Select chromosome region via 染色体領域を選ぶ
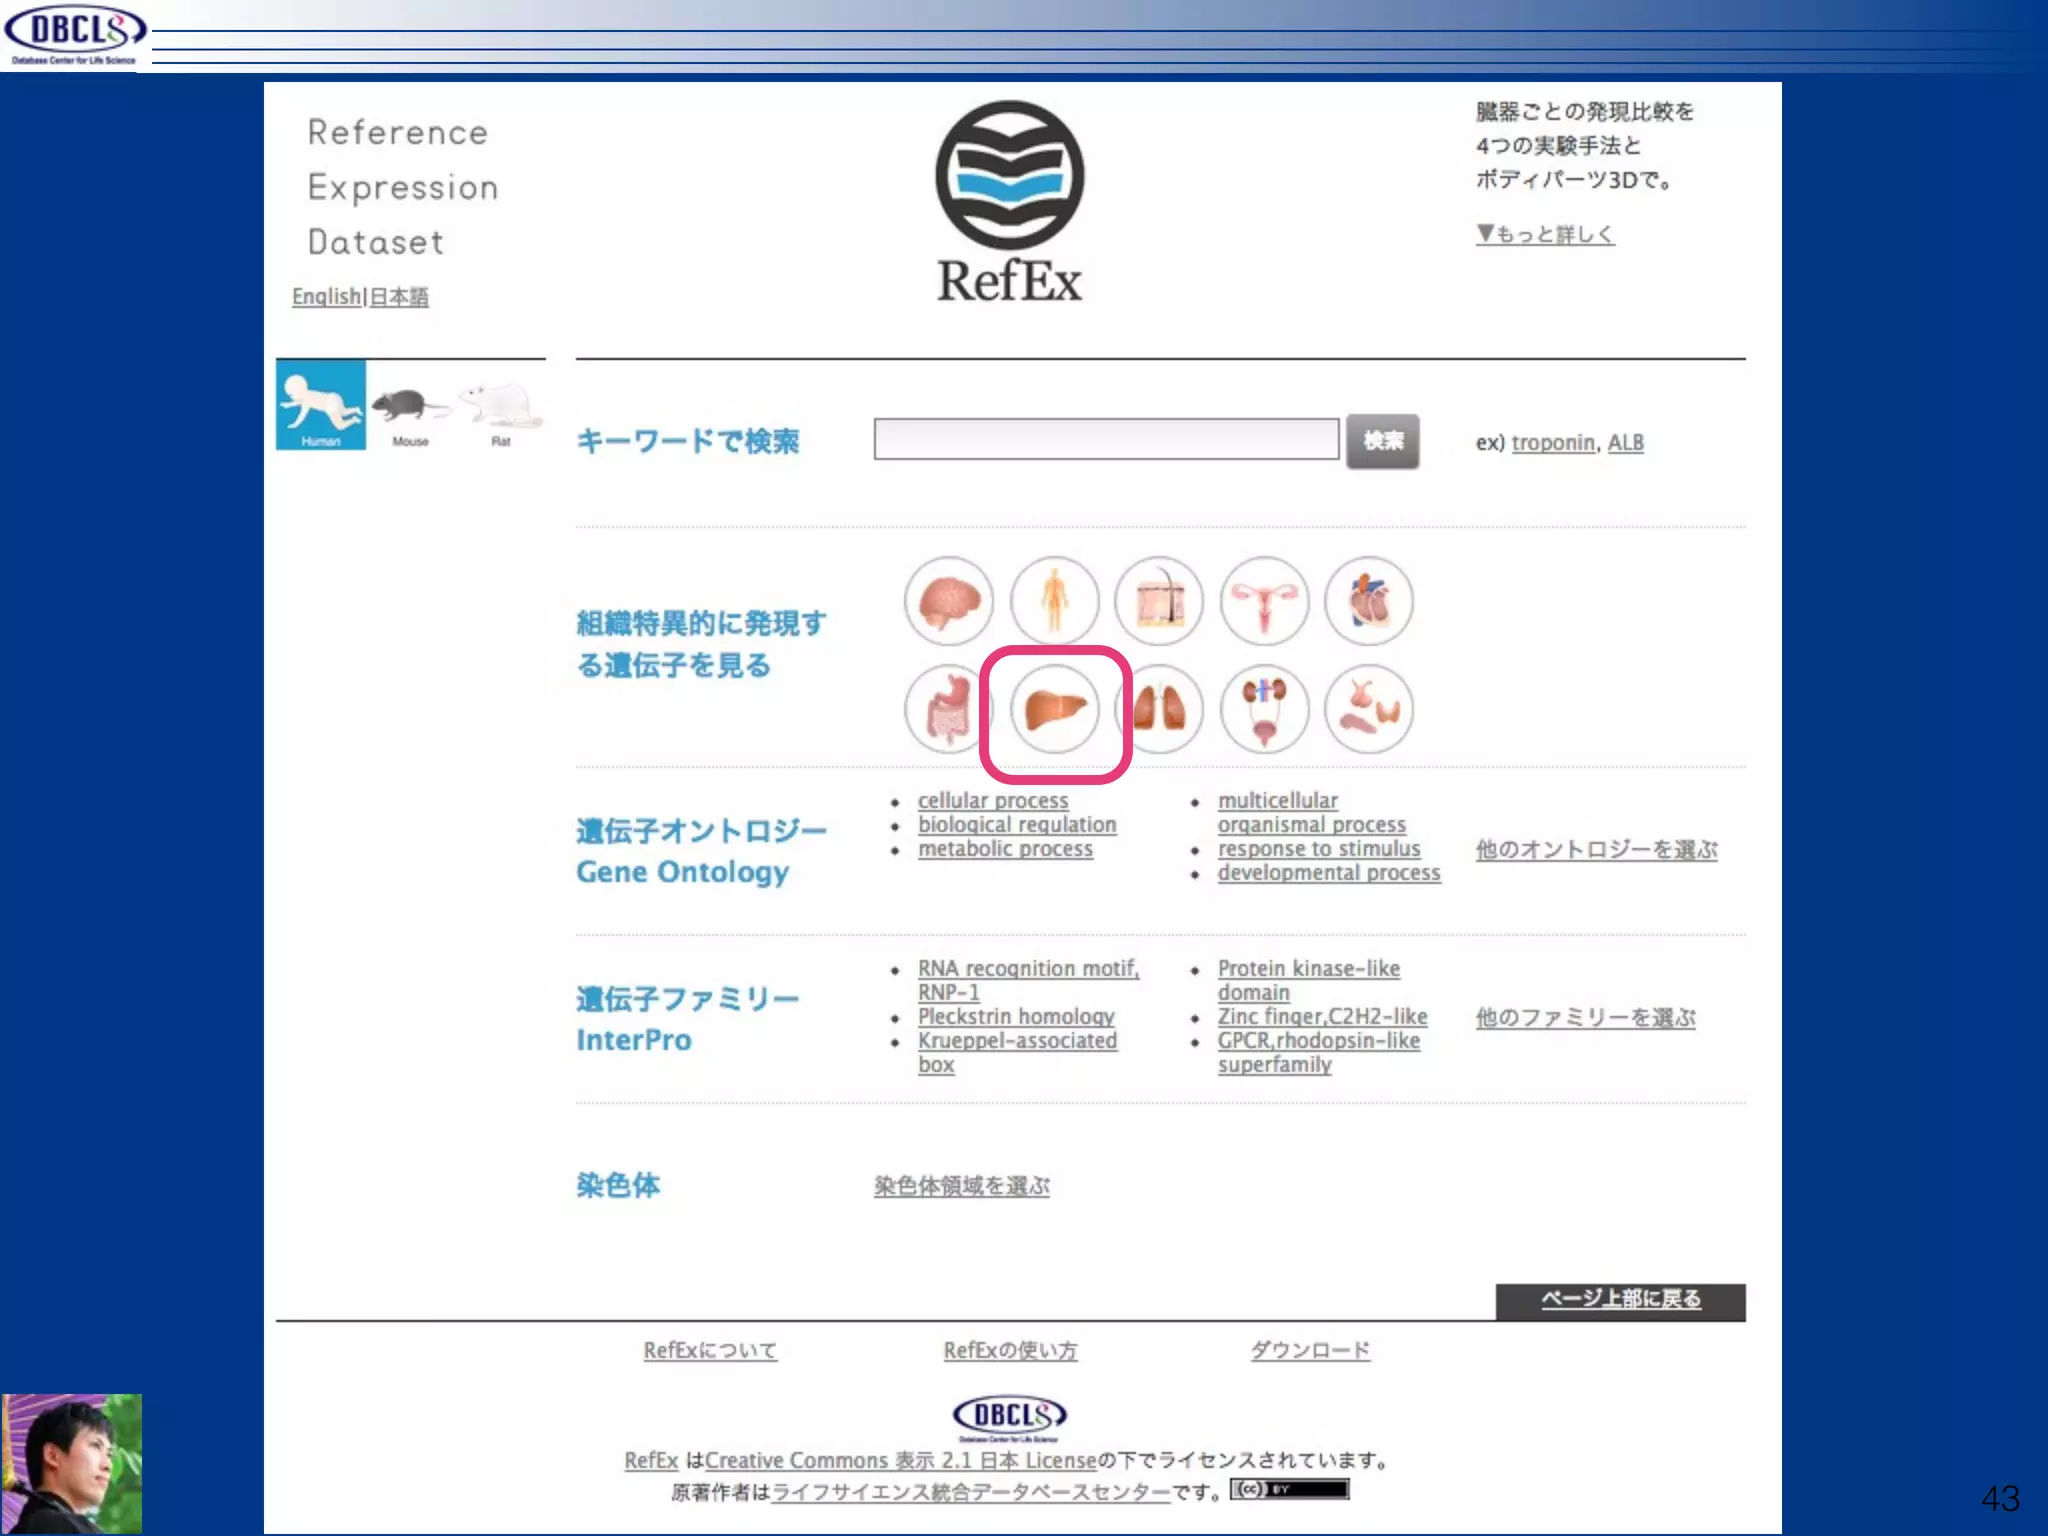Image resolution: width=2048 pixels, height=1536 pixels. 961,1186
